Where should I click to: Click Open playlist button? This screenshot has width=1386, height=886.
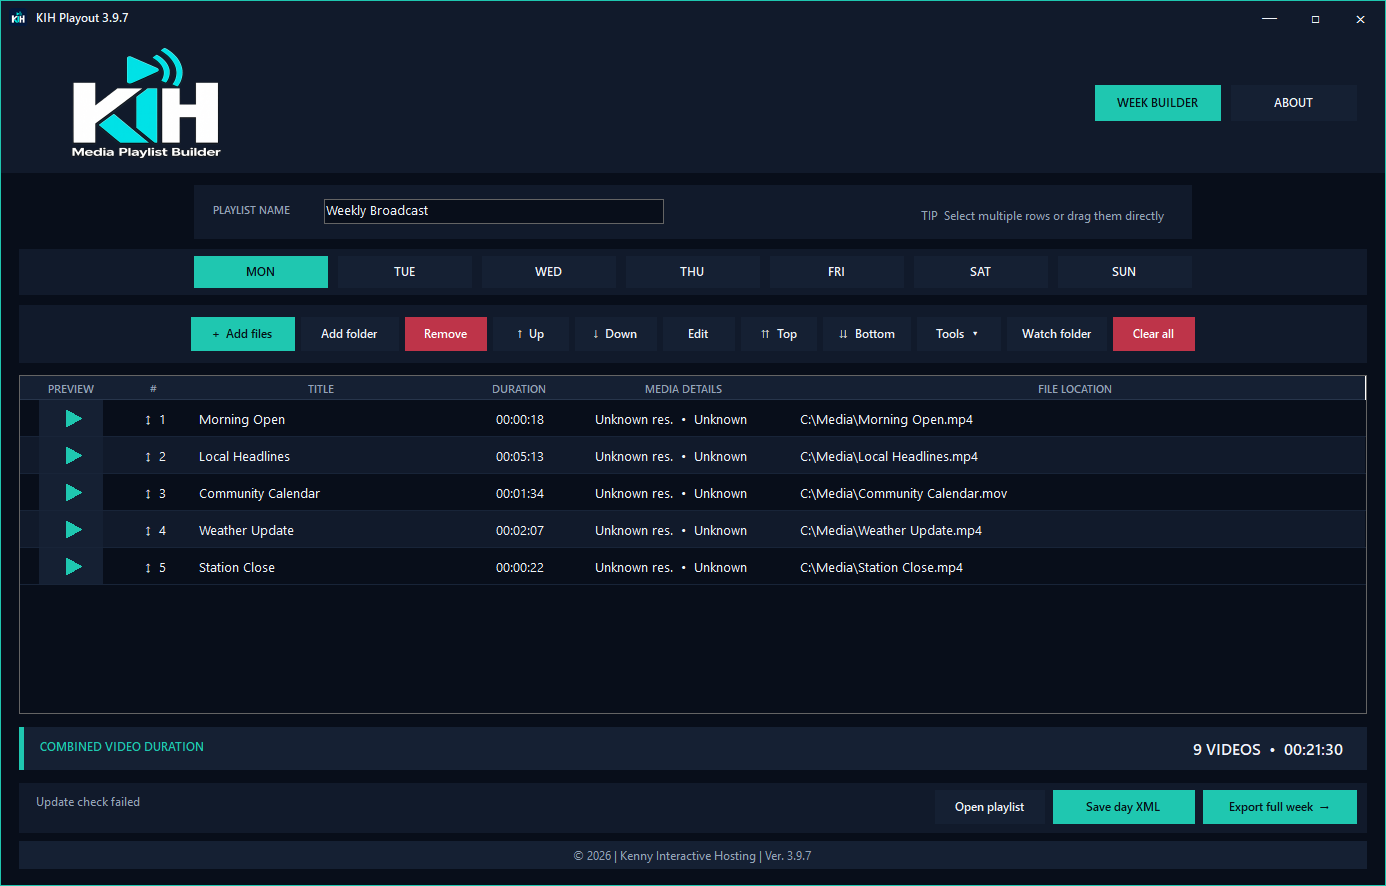point(990,807)
